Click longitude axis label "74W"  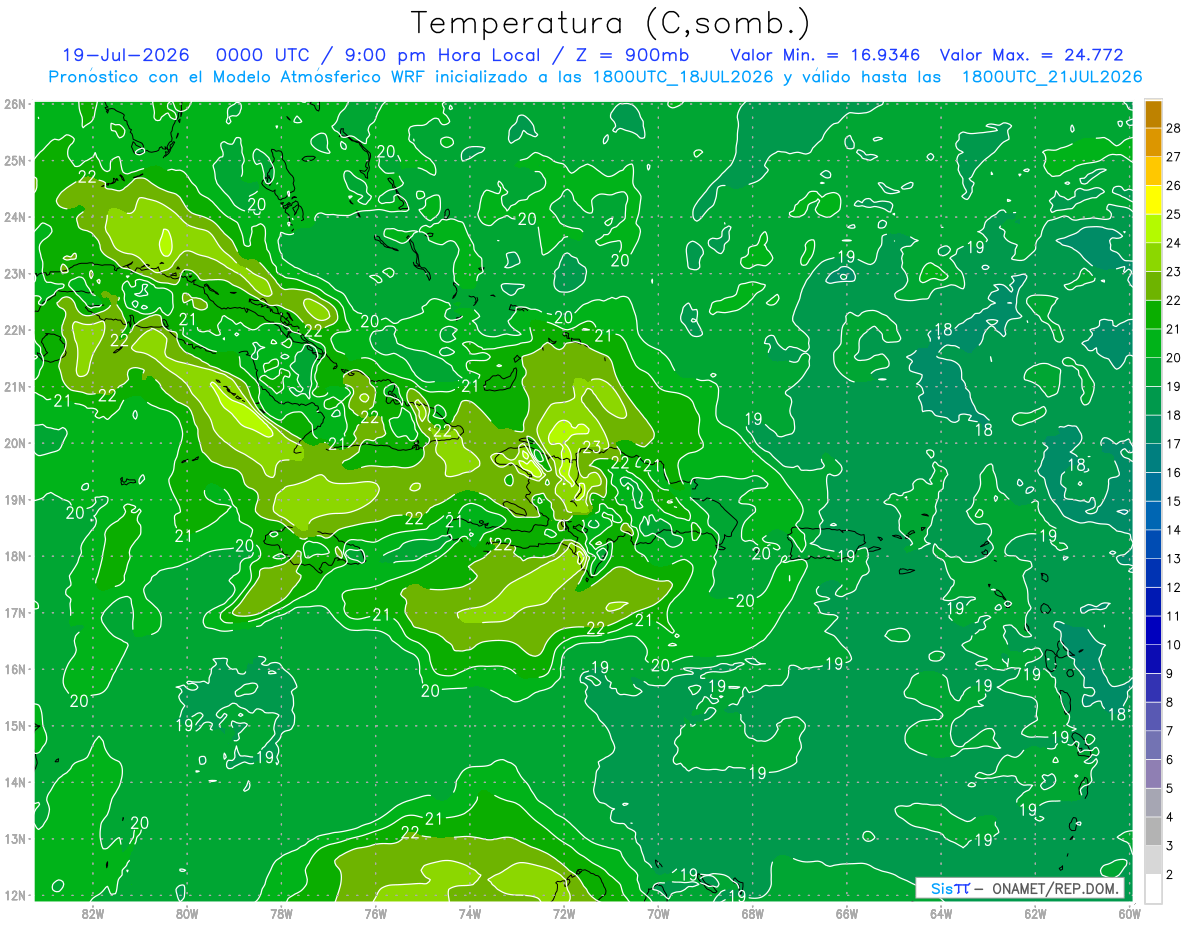(x=469, y=913)
